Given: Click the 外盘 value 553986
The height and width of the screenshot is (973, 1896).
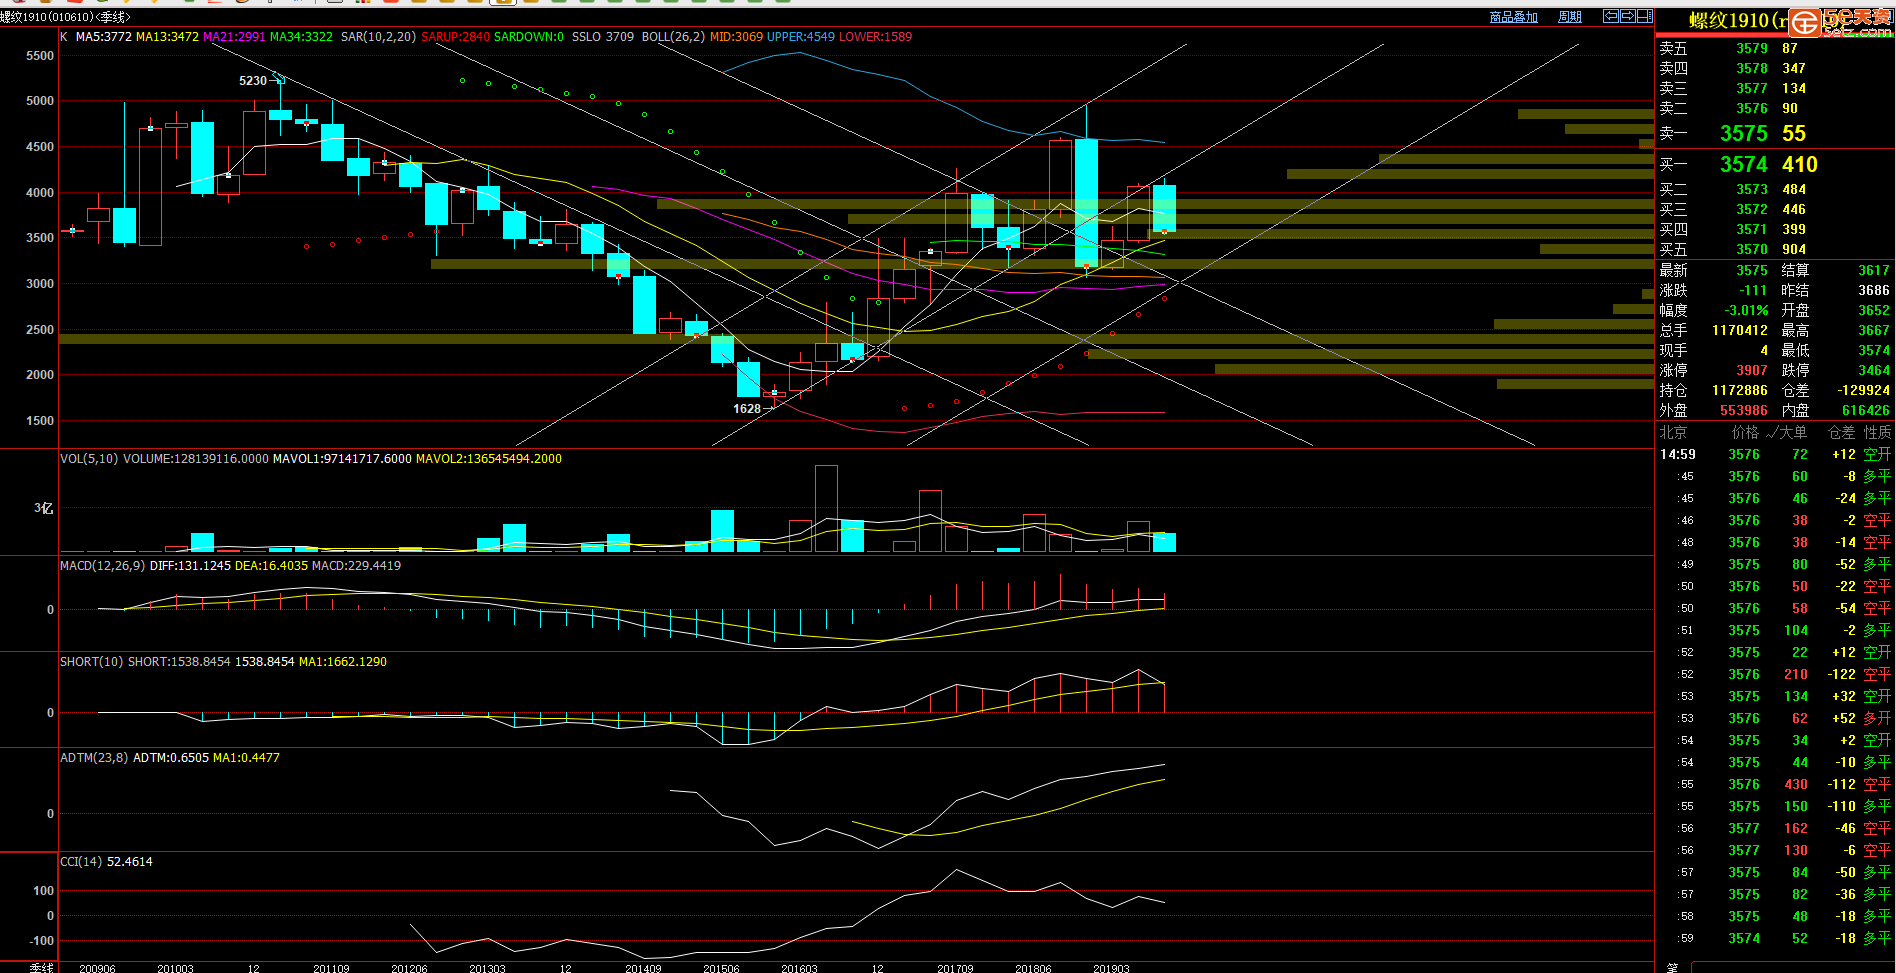Looking at the screenshot, I should (x=1744, y=410).
